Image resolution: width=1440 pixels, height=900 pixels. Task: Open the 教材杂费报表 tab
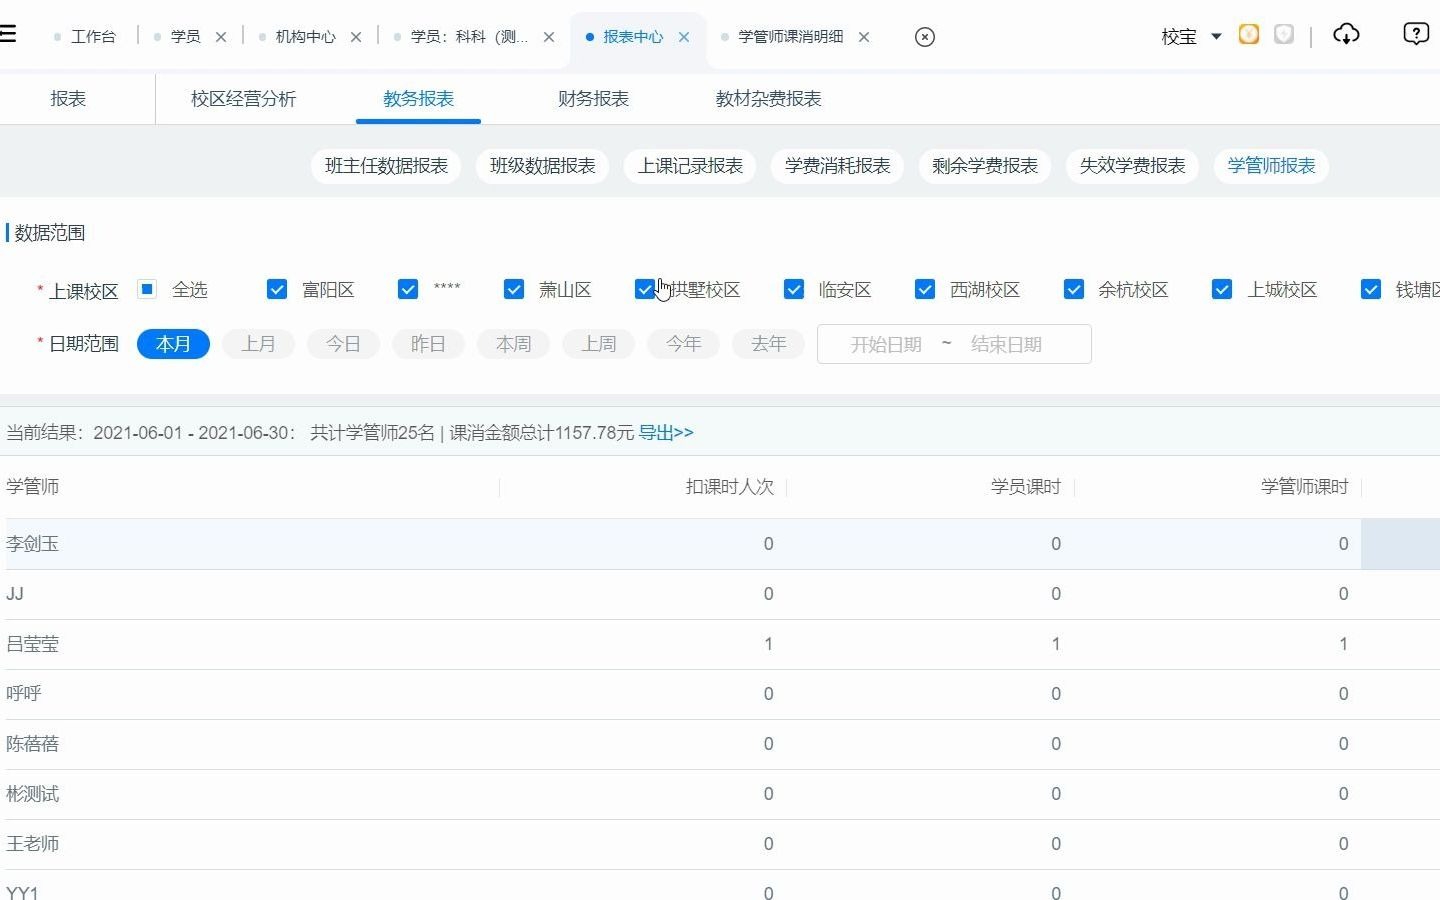click(x=768, y=99)
